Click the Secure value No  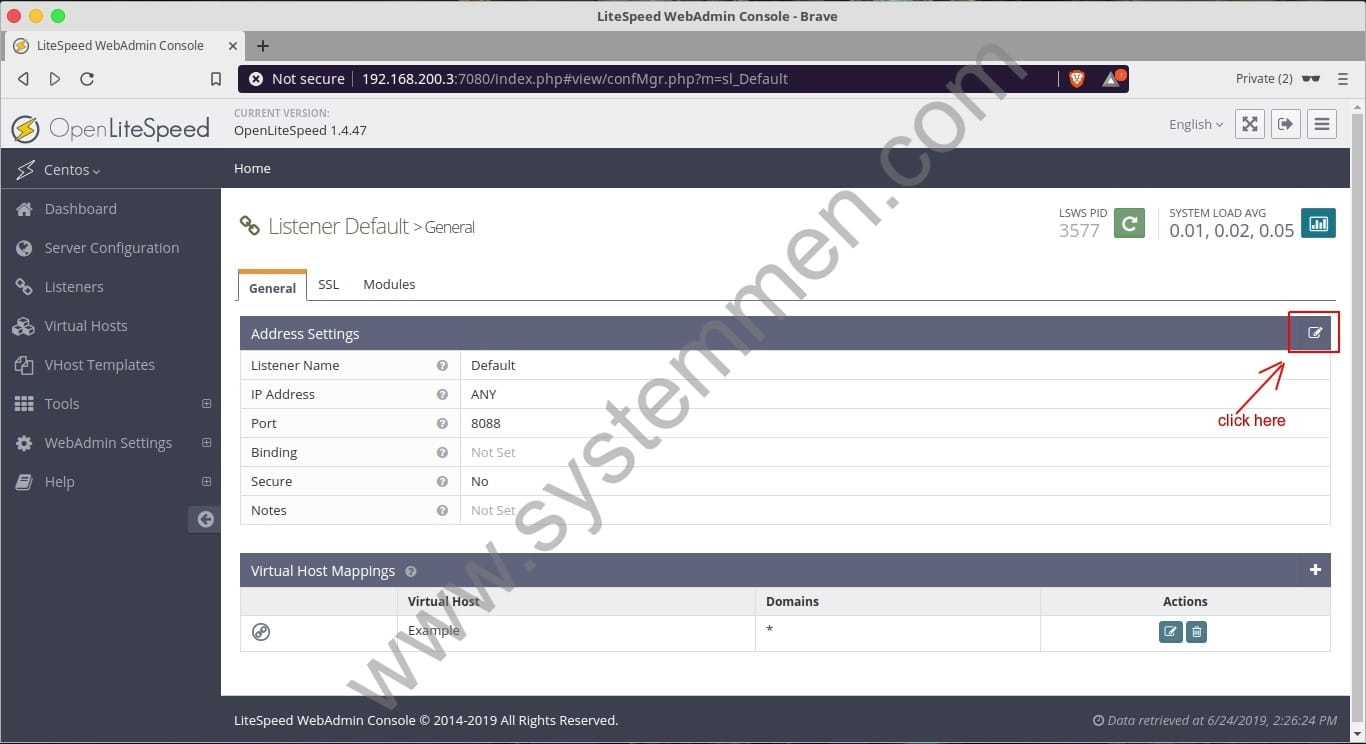point(480,481)
